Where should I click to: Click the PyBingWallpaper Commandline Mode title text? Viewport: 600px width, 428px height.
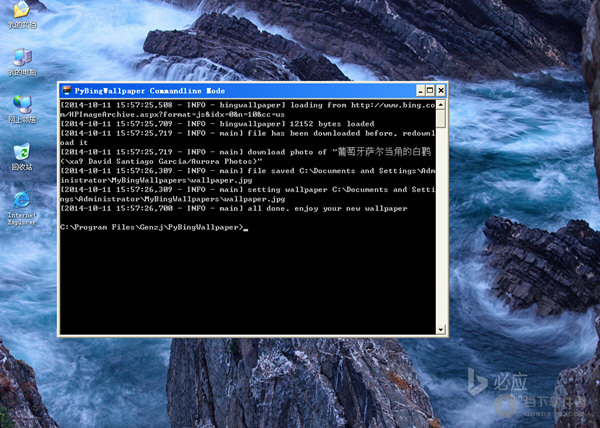click(150, 91)
